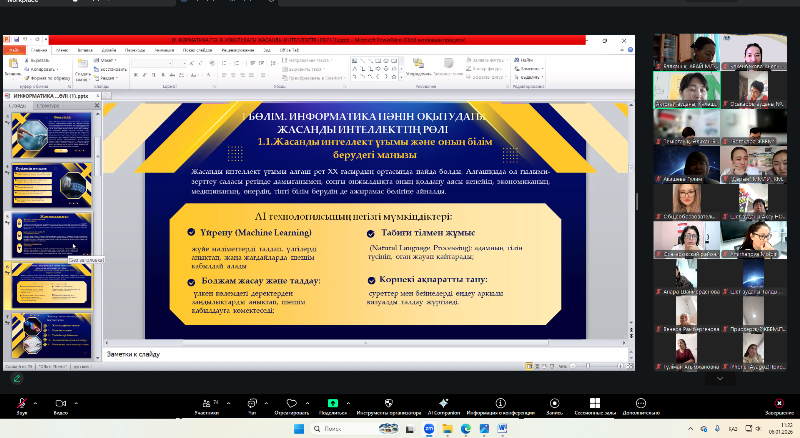The height and width of the screenshot is (438, 800).
Task: Click the Reactions icon in Zoom
Action: click(292, 402)
